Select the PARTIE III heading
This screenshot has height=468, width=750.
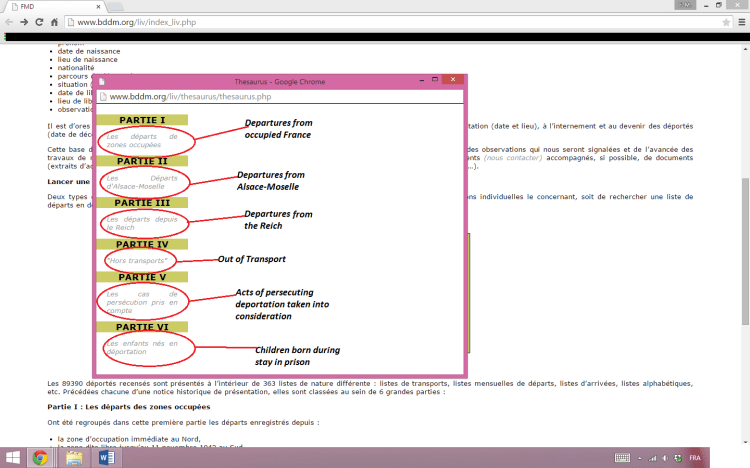point(142,203)
